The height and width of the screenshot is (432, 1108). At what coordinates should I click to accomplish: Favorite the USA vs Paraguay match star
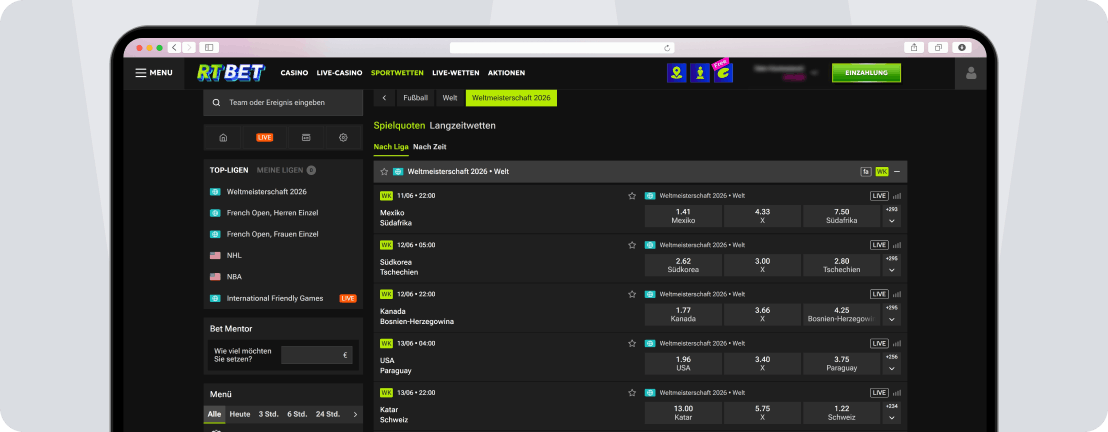tap(632, 344)
